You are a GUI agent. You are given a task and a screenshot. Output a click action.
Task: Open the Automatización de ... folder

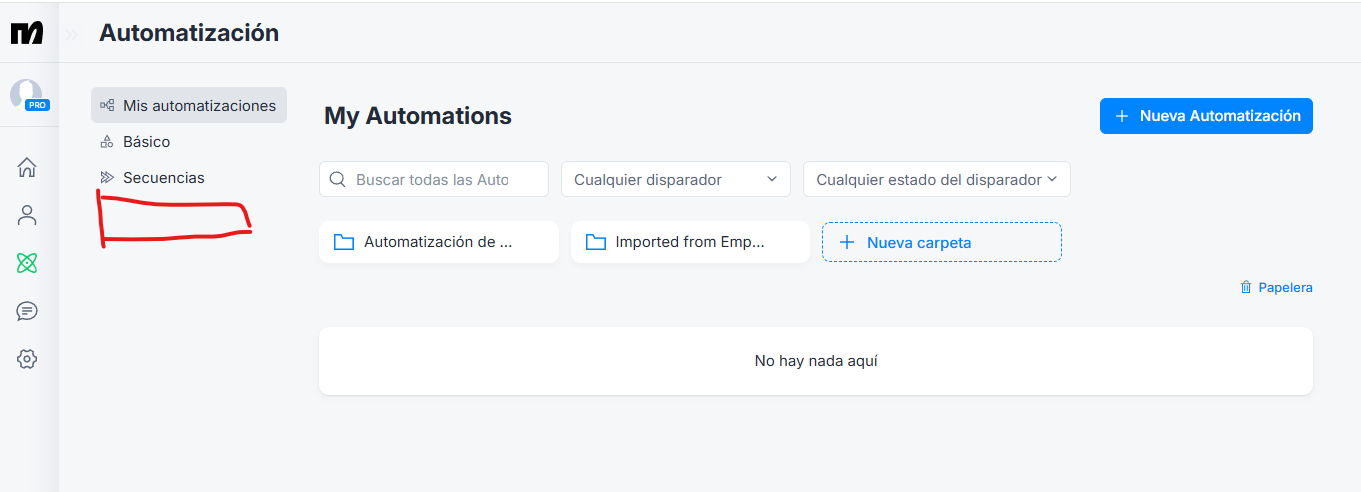[439, 242]
